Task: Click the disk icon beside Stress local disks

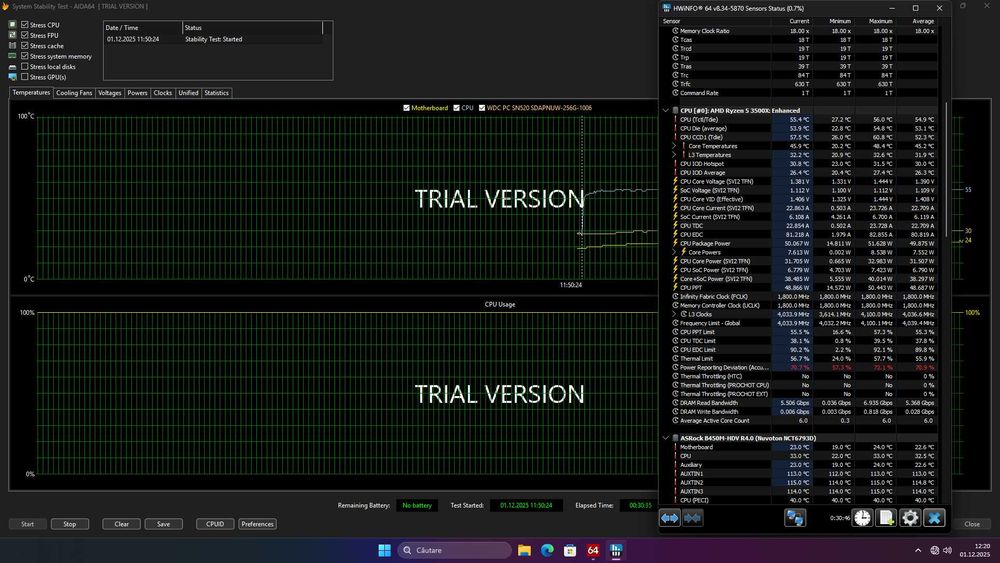Action: [x=12, y=66]
